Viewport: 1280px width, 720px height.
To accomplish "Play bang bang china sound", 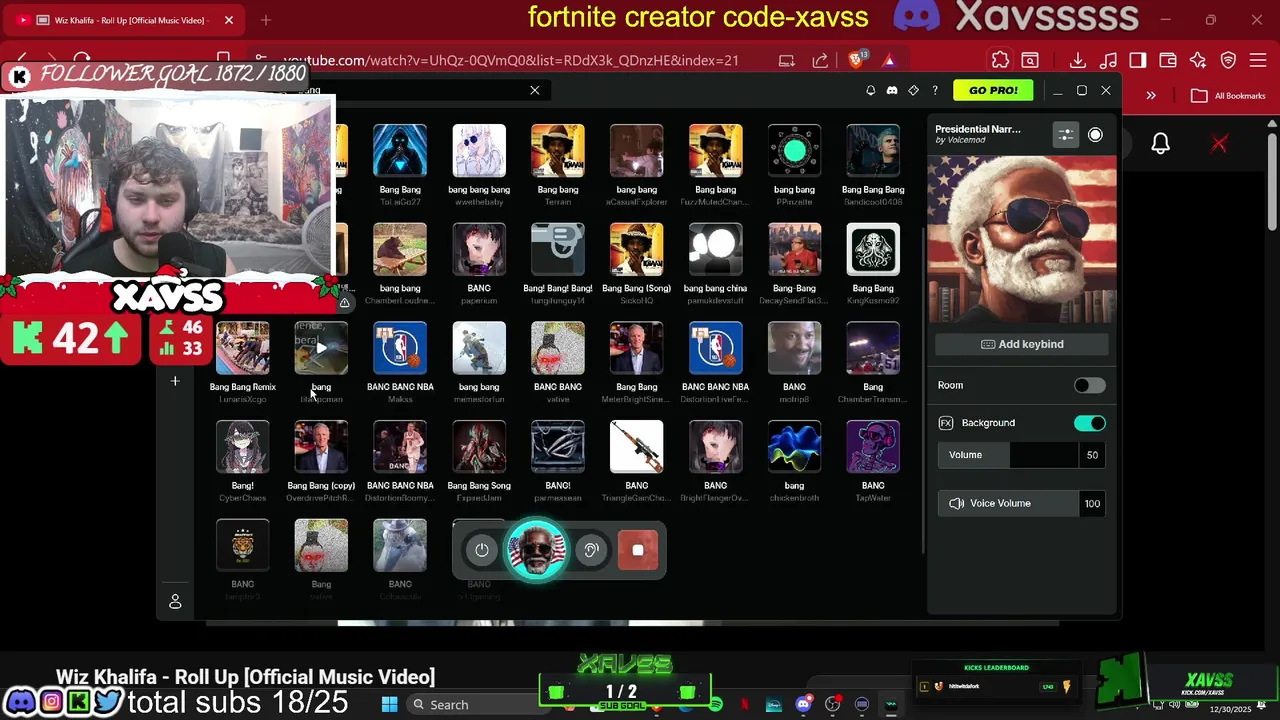I will [716, 250].
